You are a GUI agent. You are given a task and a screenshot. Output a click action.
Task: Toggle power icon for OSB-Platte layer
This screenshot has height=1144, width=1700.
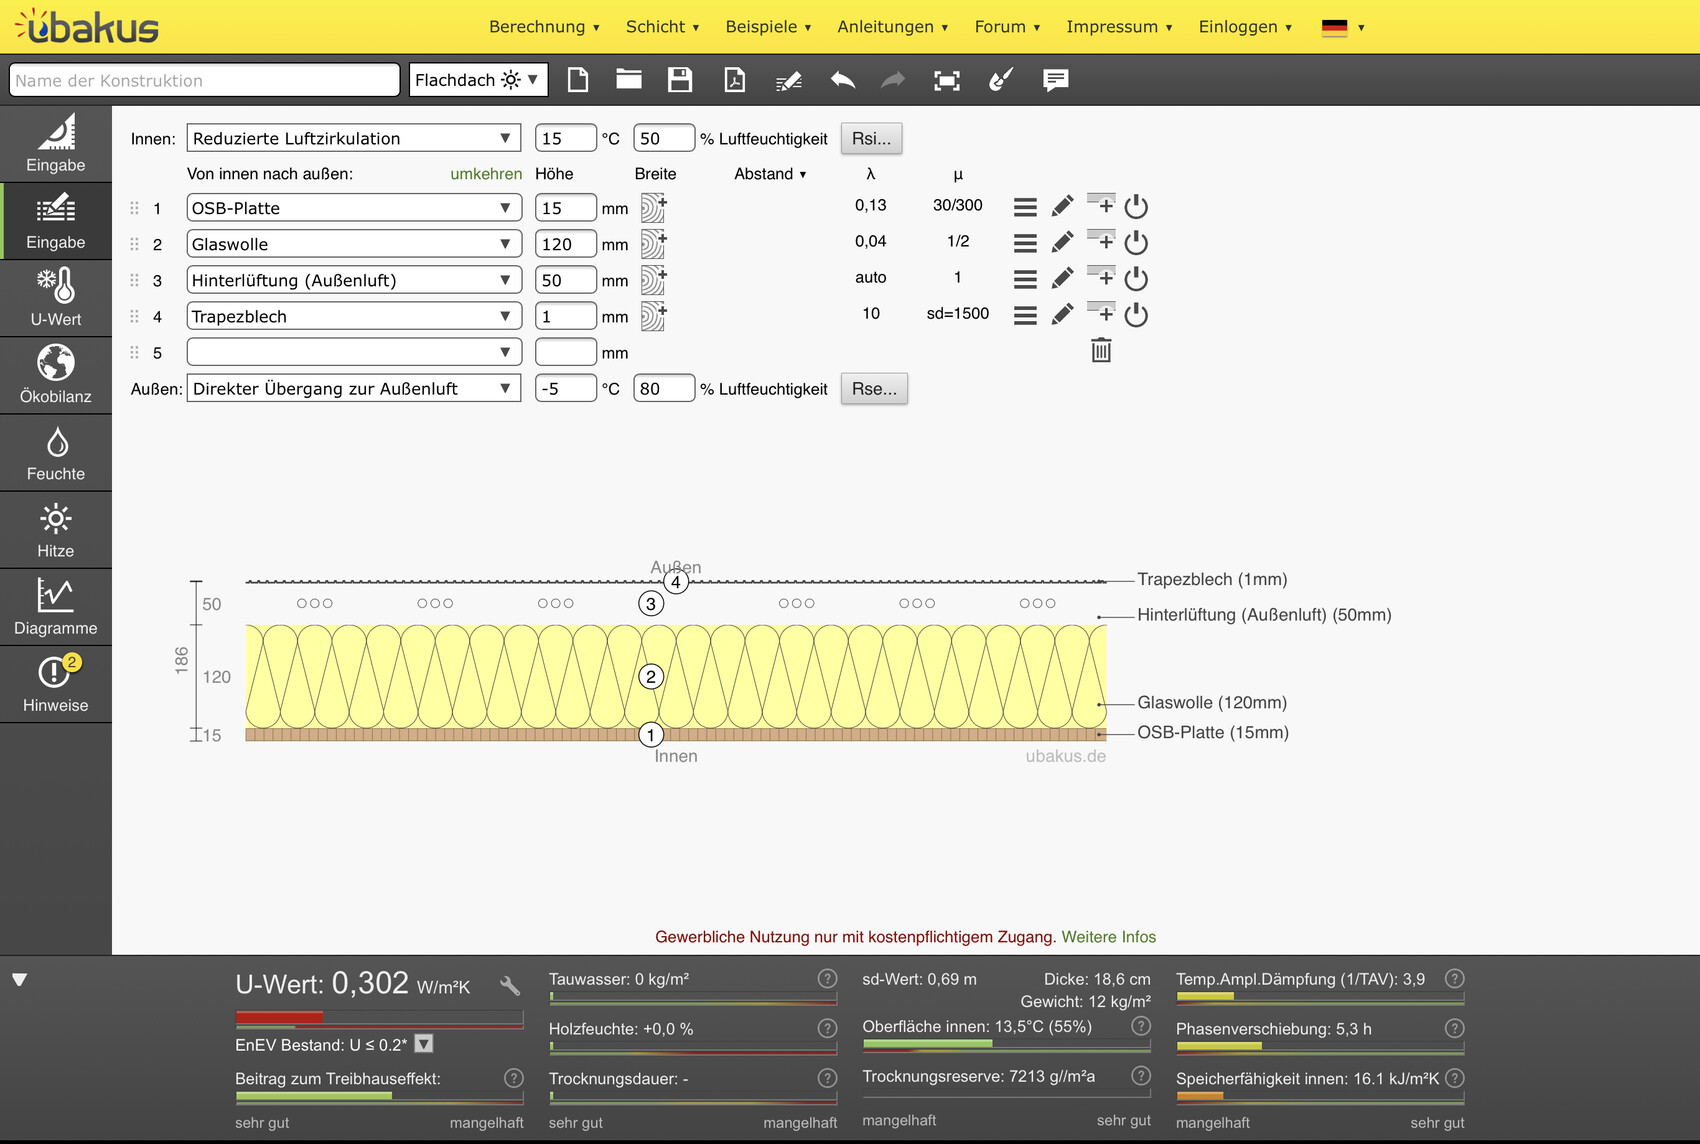coord(1136,207)
